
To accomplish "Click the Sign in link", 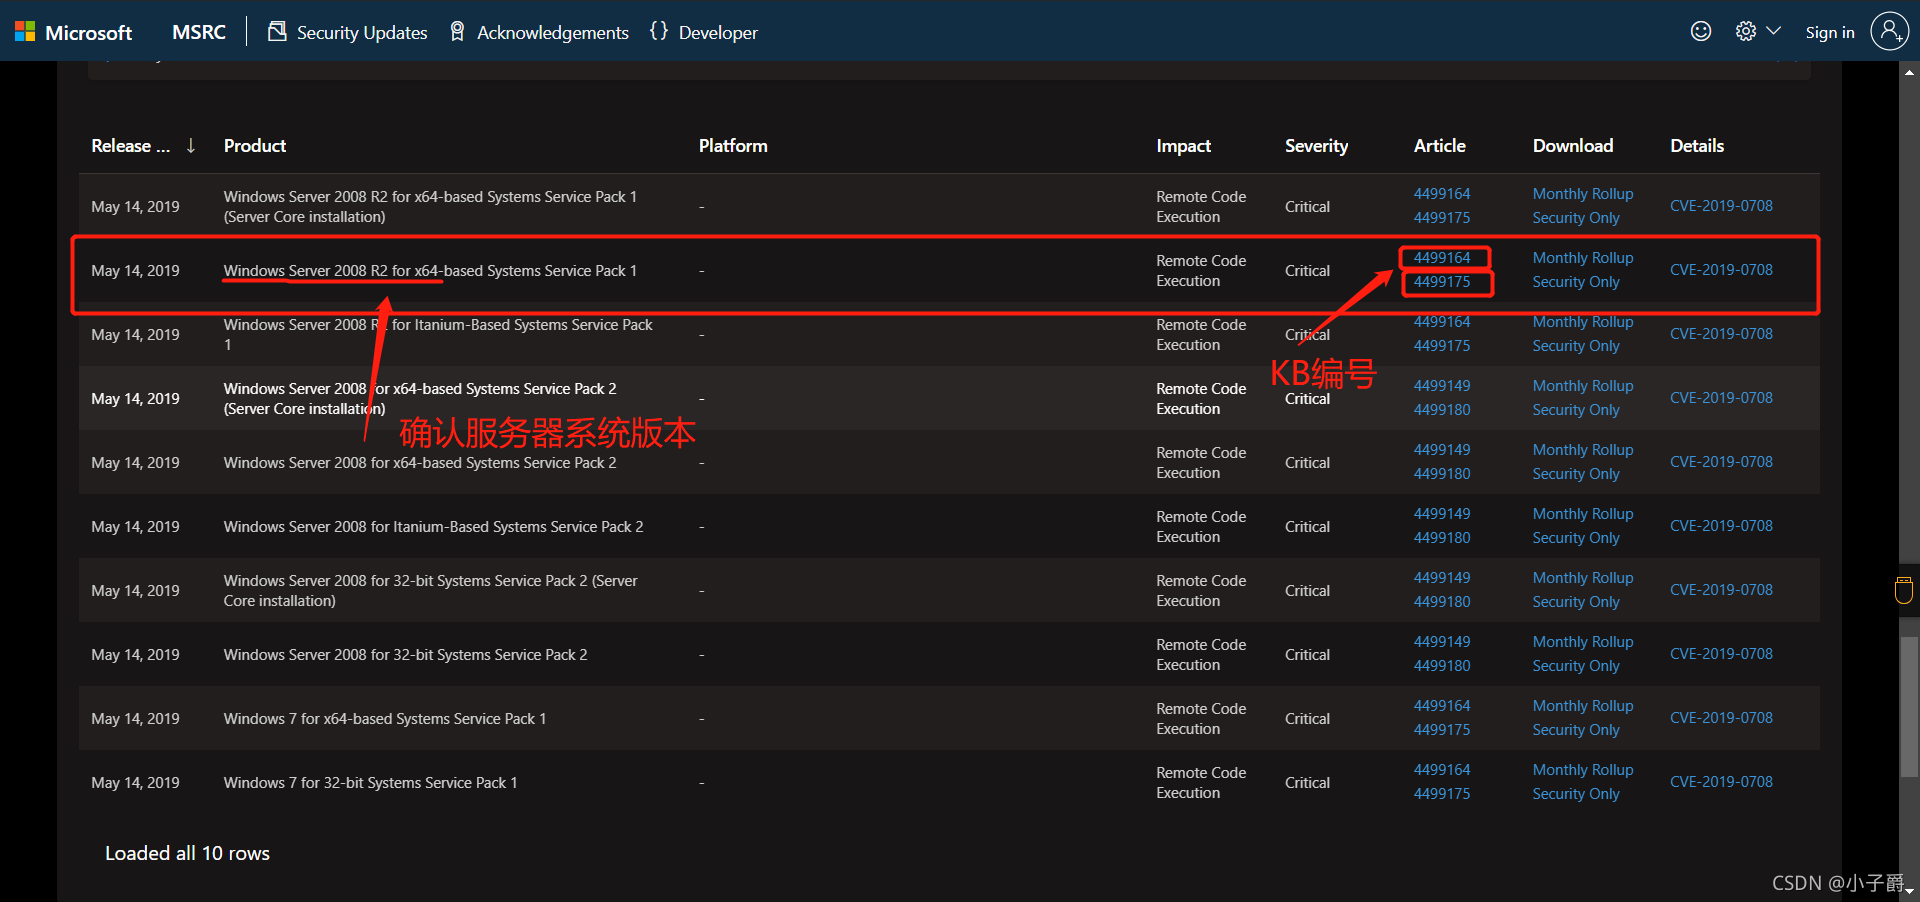I will [1830, 32].
